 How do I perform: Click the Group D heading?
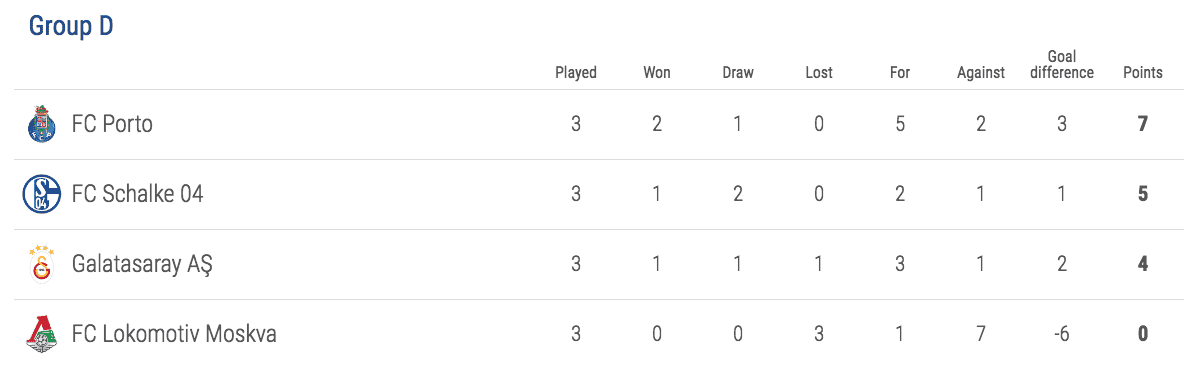click(71, 26)
